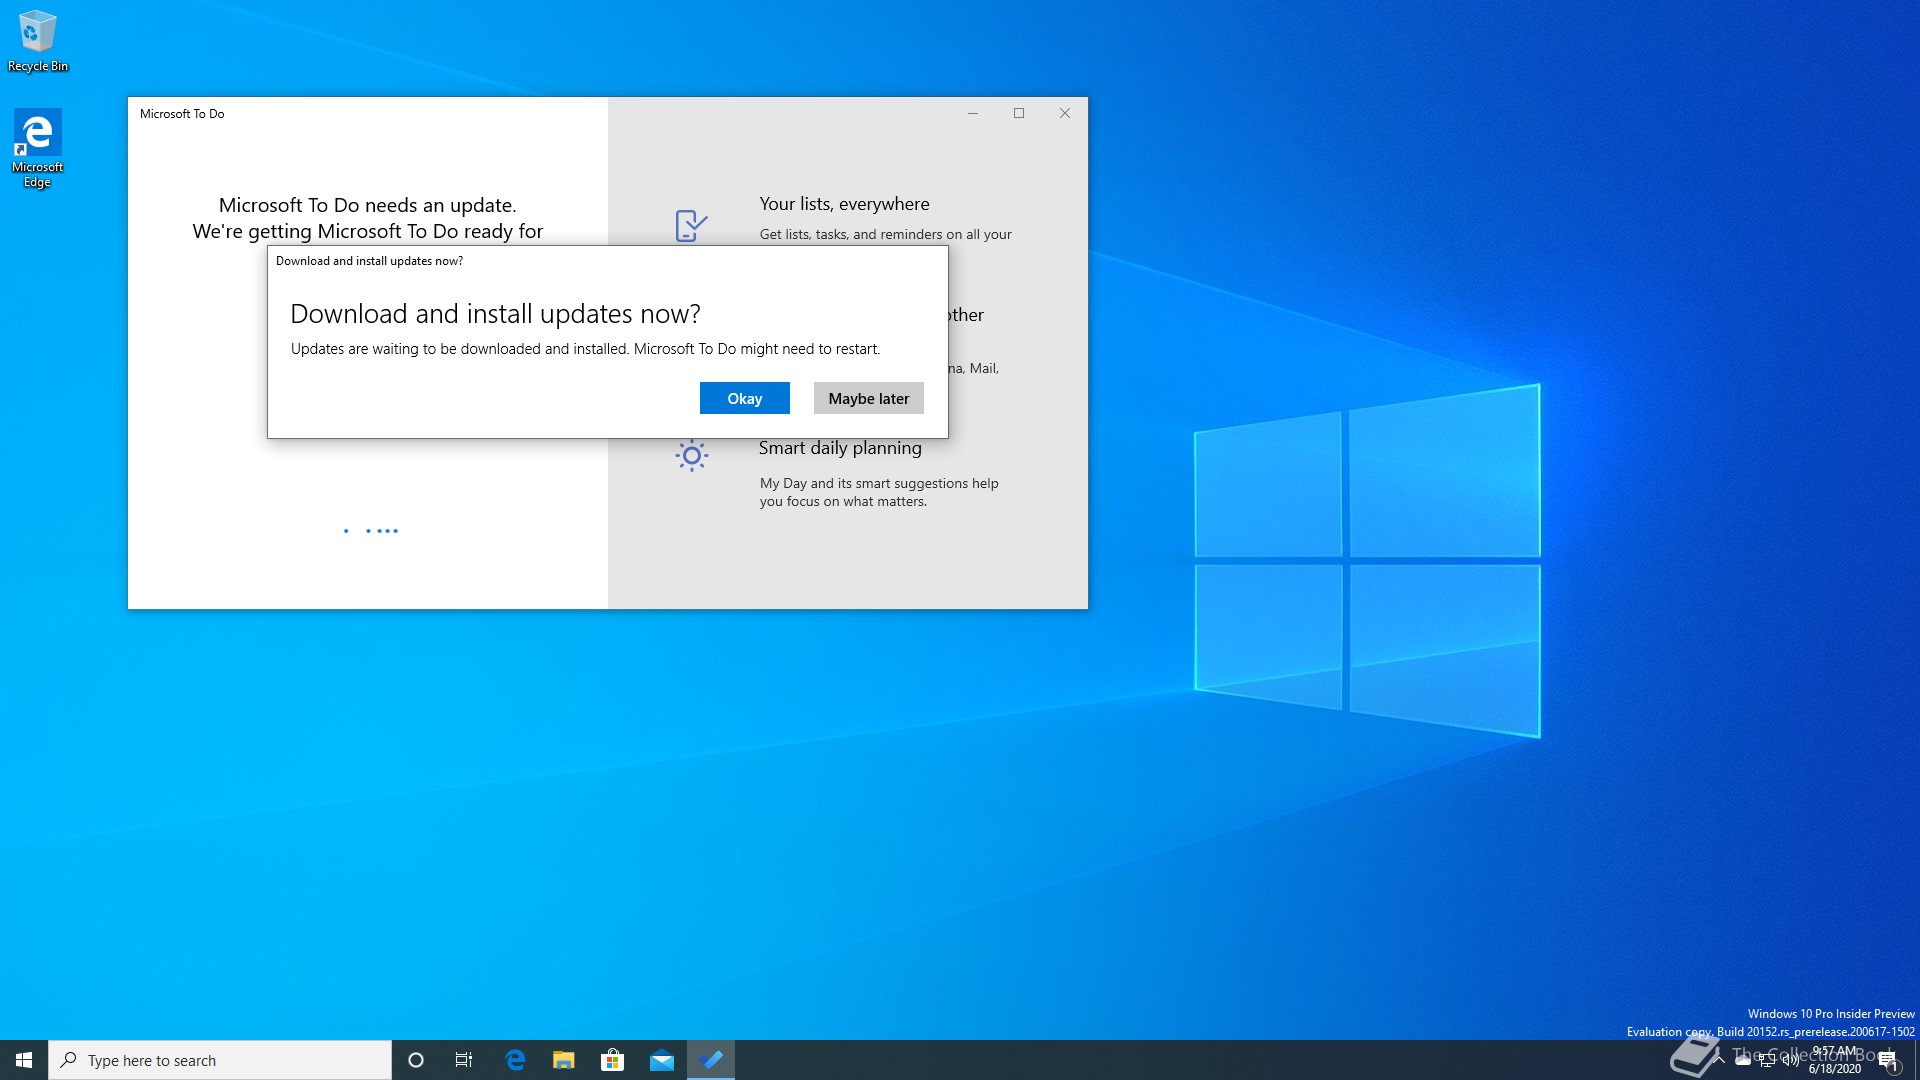The image size is (1920, 1080).
Task: Open the clock showing 9:57 AM
Action: (x=1834, y=1060)
